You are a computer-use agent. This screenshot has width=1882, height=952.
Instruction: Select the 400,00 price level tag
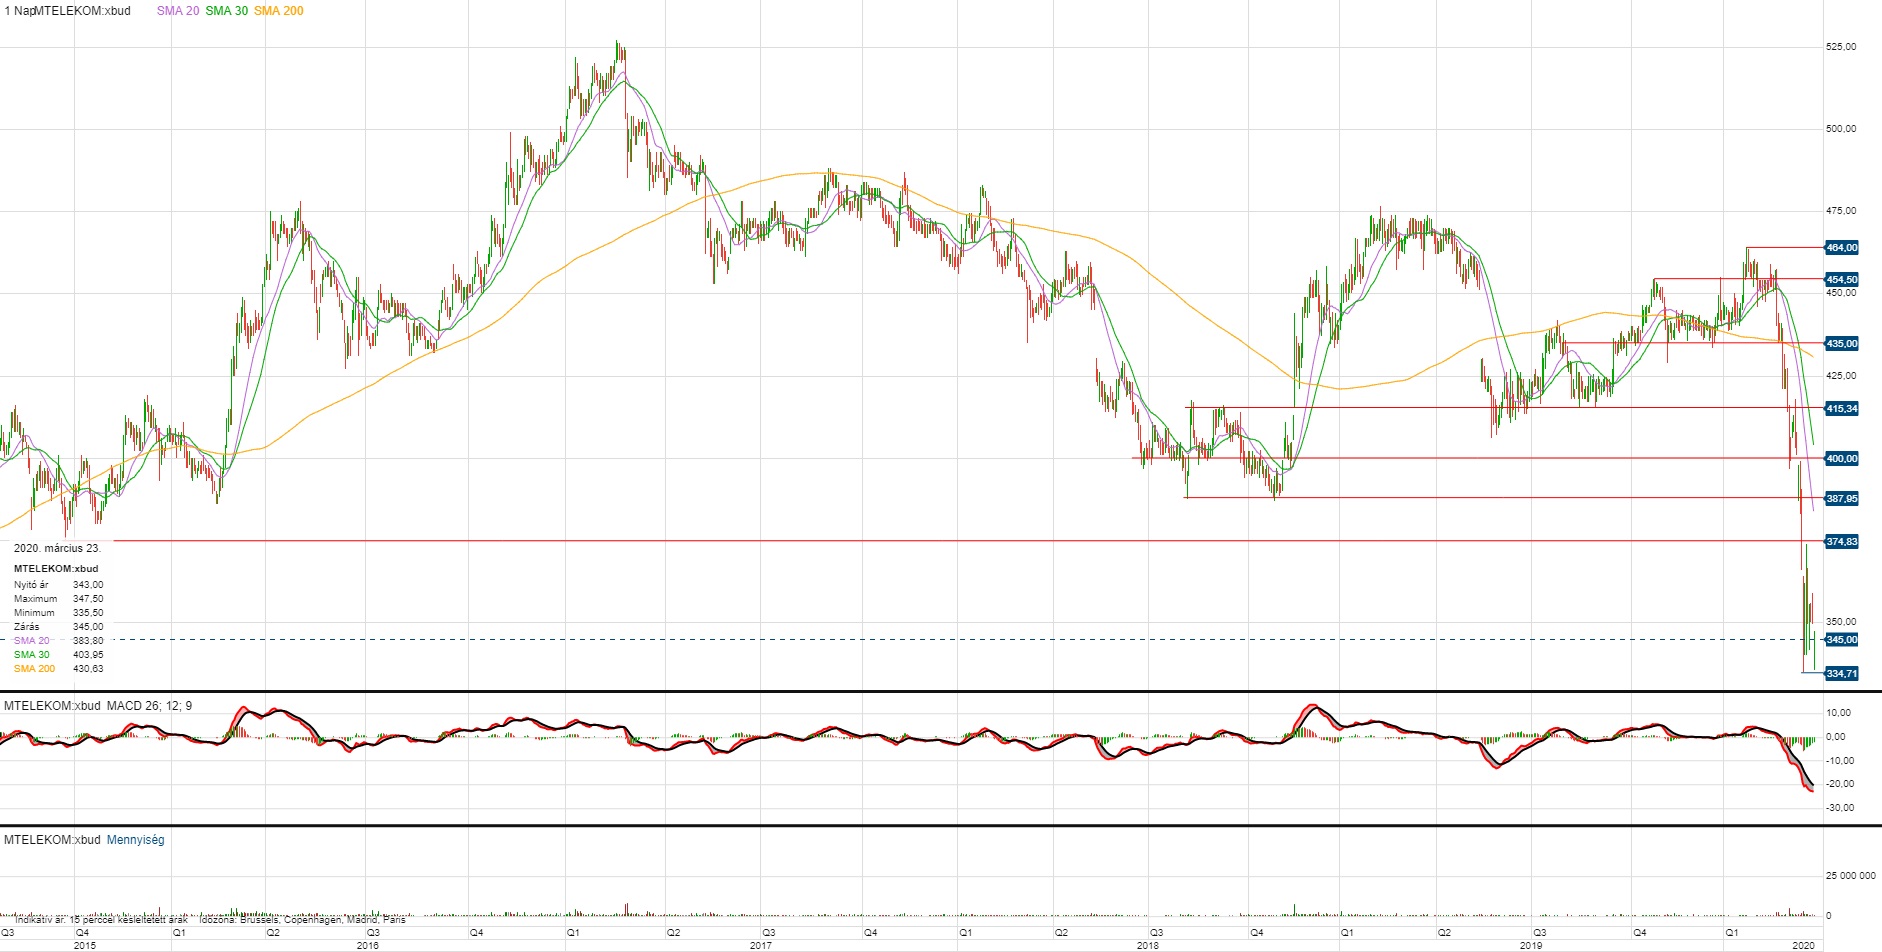pyautogui.click(x=1841, y=458)
